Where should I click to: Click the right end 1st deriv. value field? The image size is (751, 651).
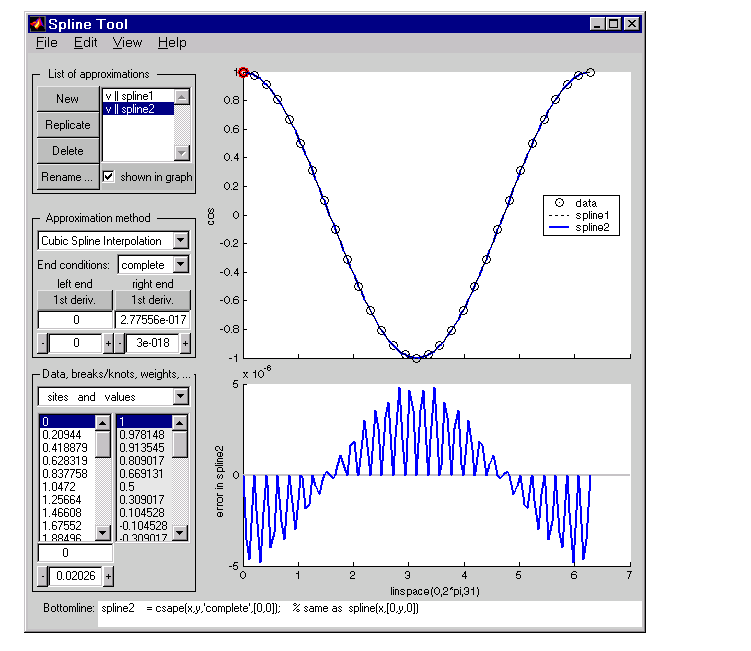coord(153,320)
